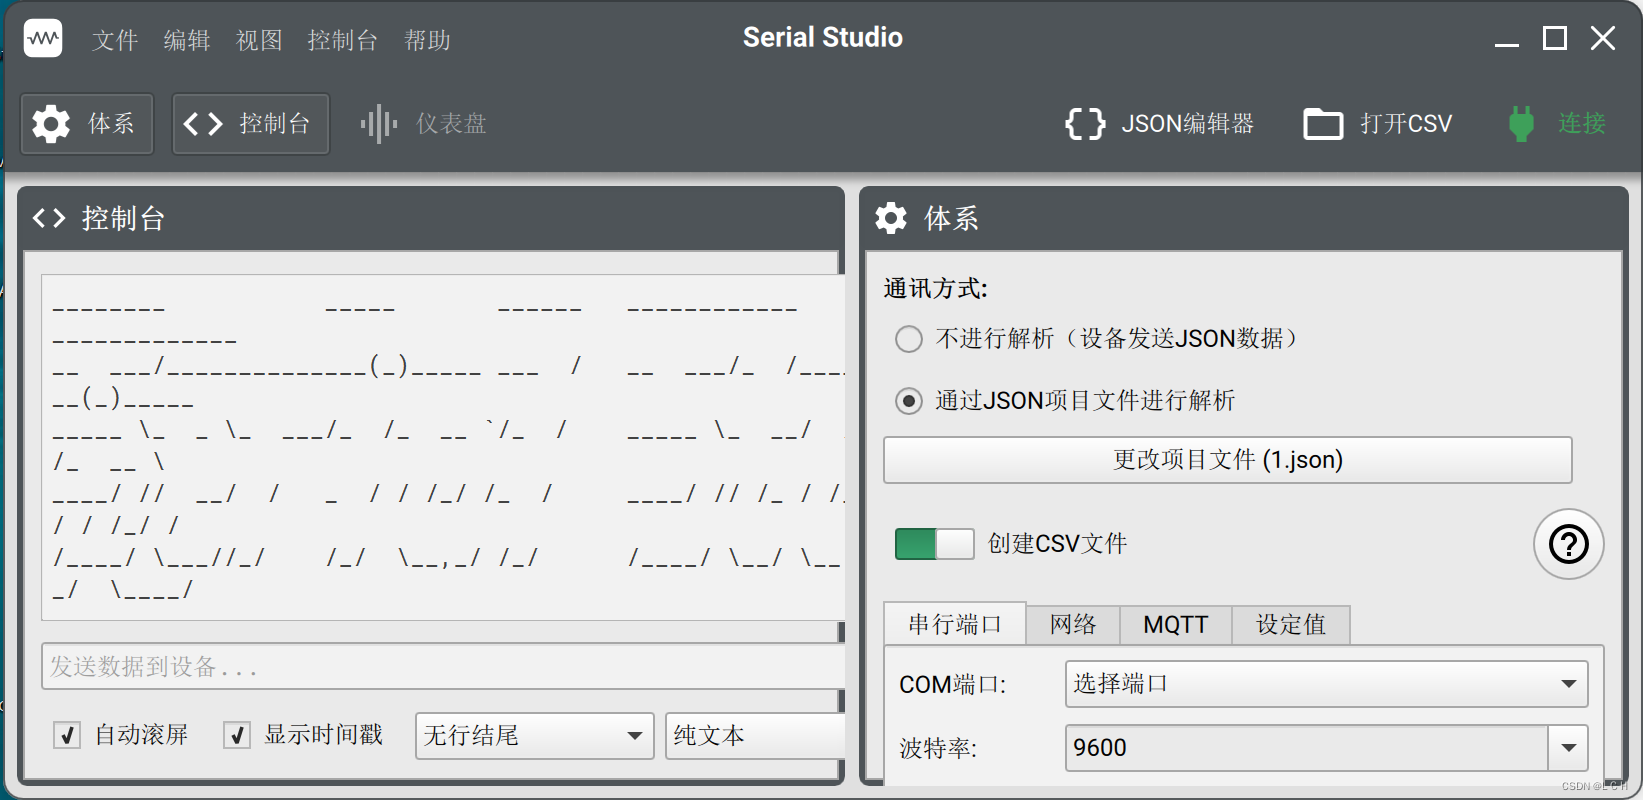Open the JSON编辑器 braces icon
1643x800 pixels.
(x=1085, y=124)
